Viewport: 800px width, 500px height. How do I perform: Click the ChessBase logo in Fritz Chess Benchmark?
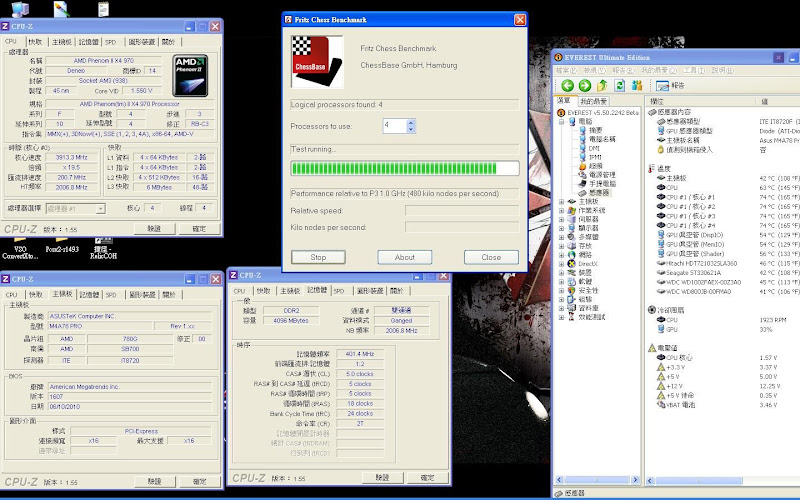click(317, 62)
